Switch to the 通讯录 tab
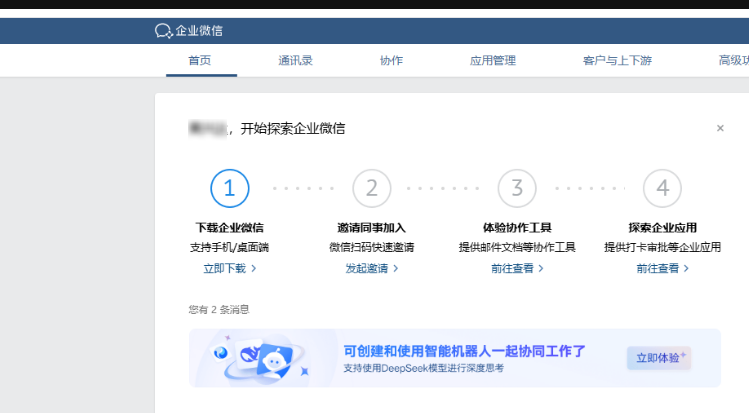The image size is (749, 413). pos(295,61)
